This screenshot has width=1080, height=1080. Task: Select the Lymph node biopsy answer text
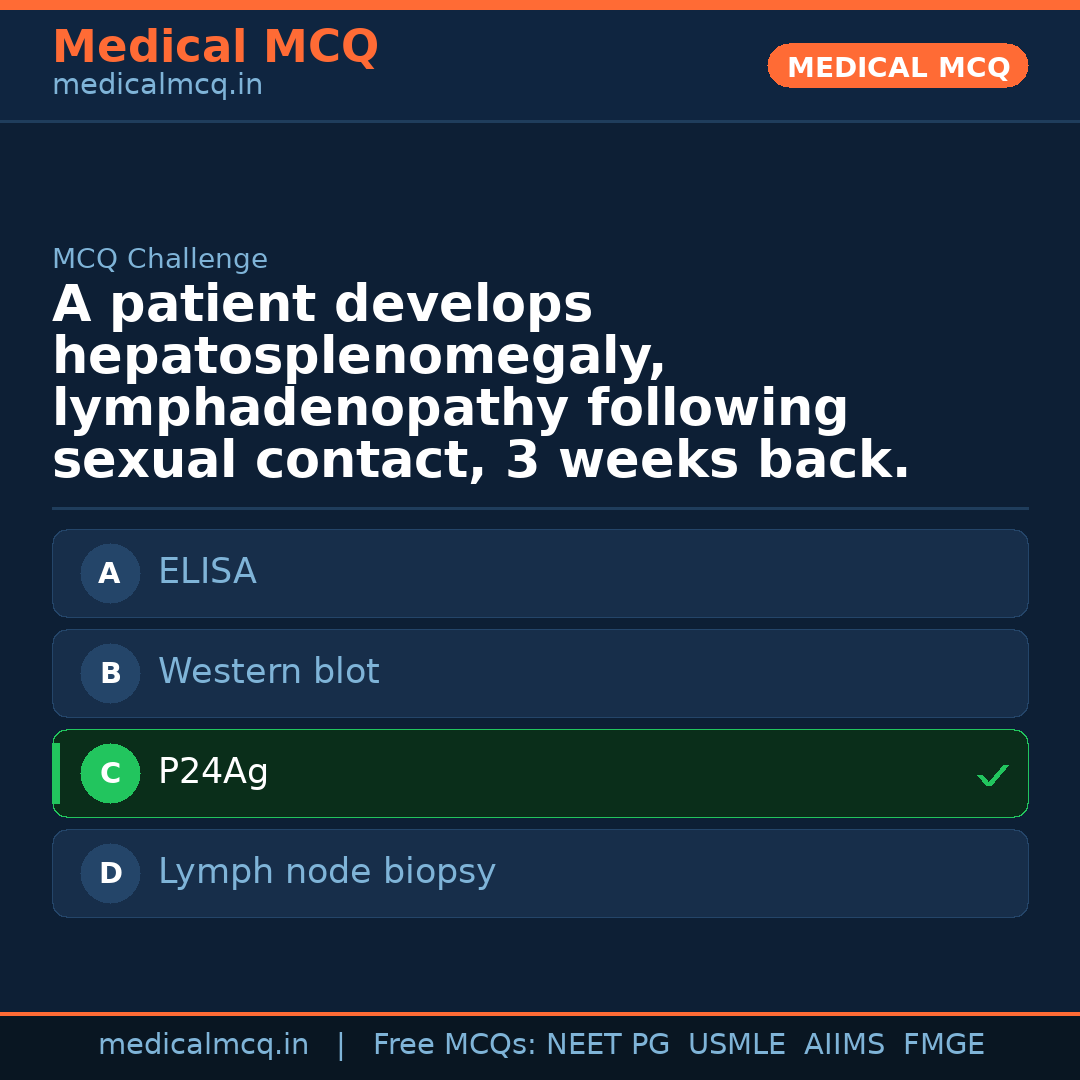click(x=326, y=872)
